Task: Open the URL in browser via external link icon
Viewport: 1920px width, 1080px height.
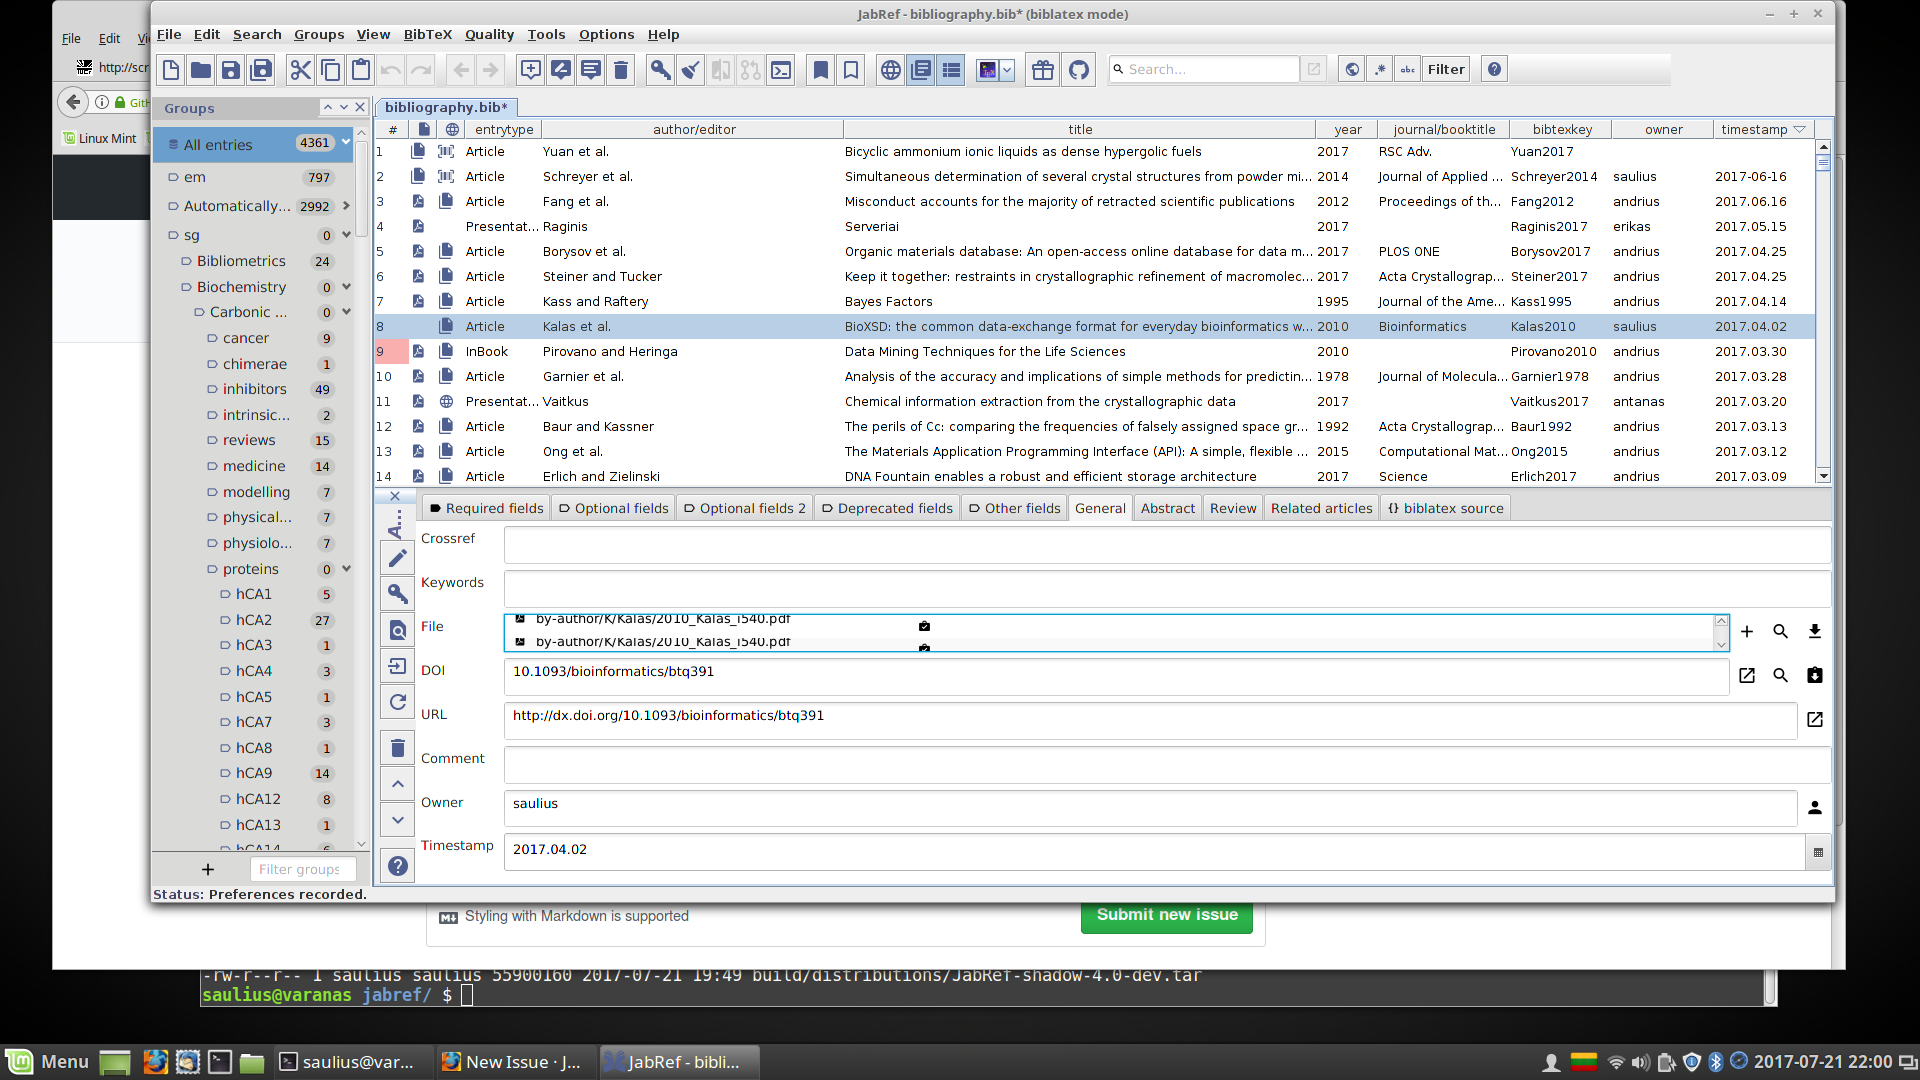Action: point(1814,719)
